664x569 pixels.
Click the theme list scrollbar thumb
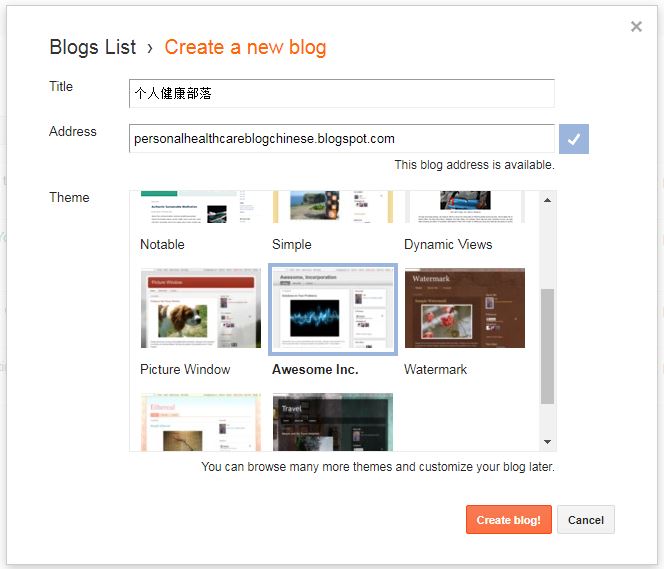pos(547,346)
